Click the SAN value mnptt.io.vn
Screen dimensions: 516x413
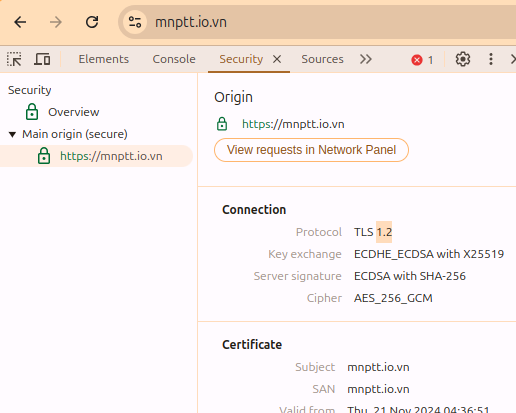(x=378, y=389)
